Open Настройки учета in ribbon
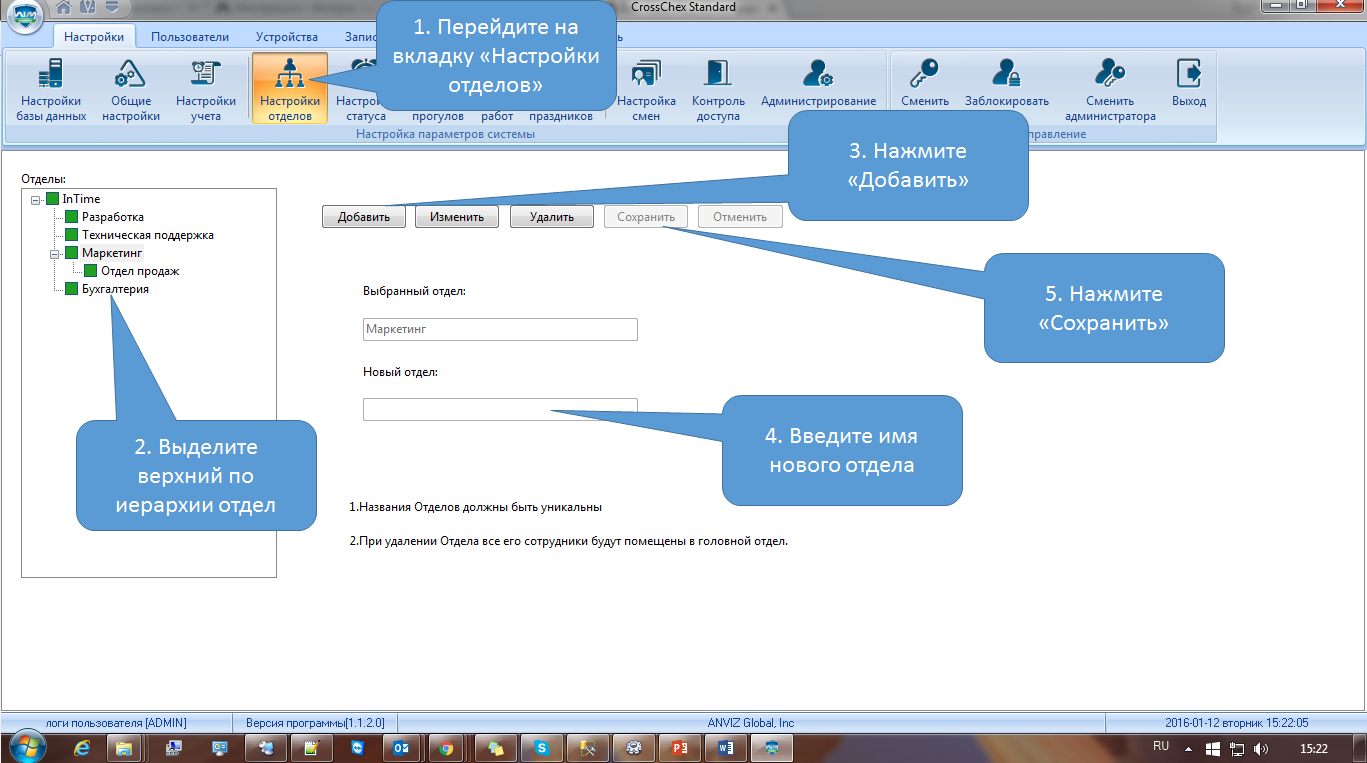Image resolution: width=1367 pixels, height=763 pixels. click(206, 89)
